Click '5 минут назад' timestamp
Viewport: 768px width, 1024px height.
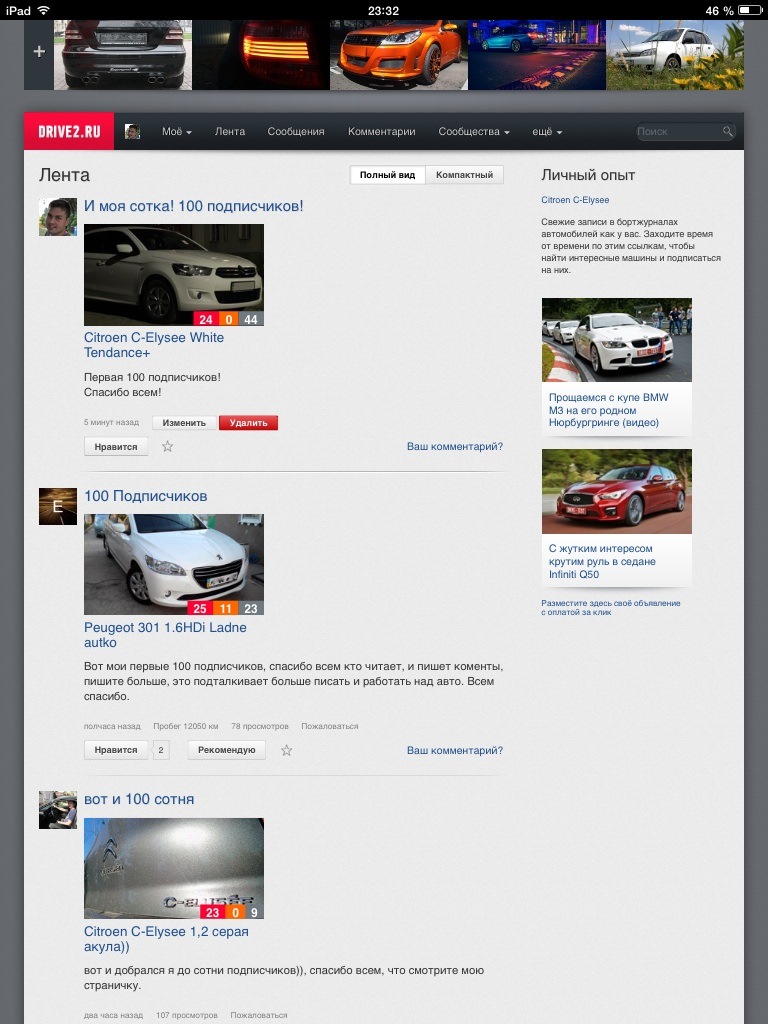(111, 423)
